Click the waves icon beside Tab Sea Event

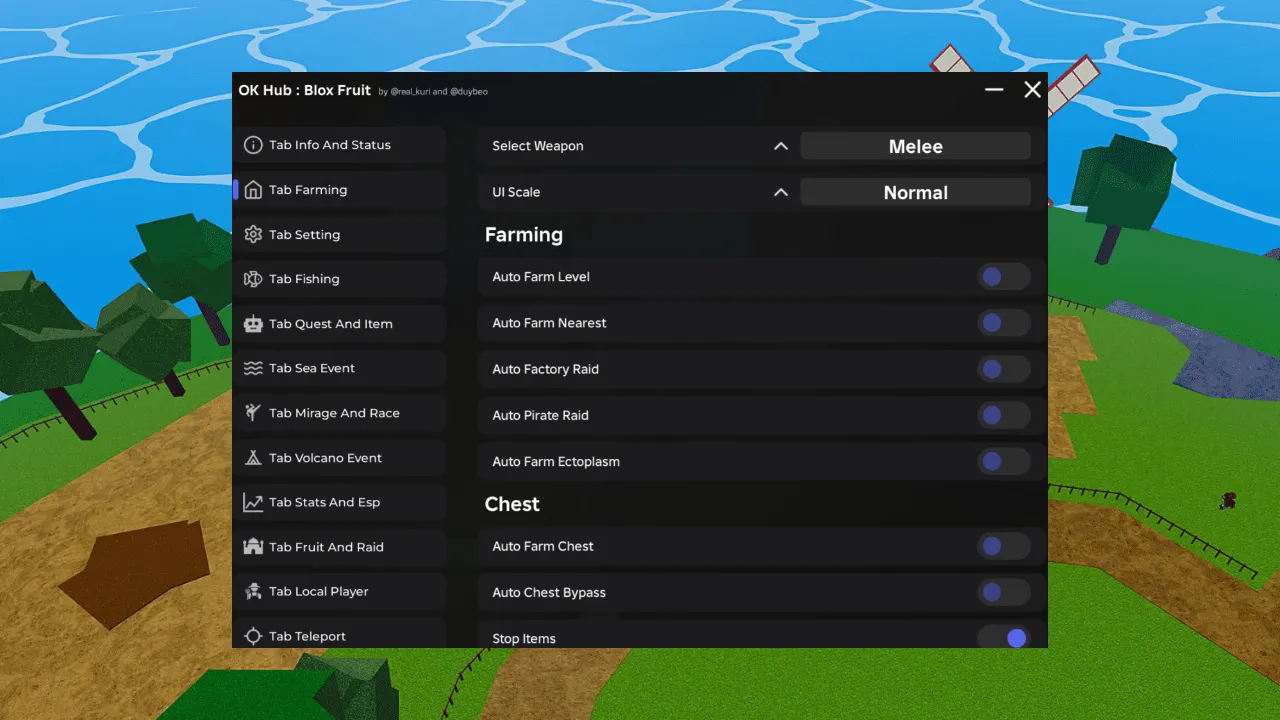[x=253, y=368]
